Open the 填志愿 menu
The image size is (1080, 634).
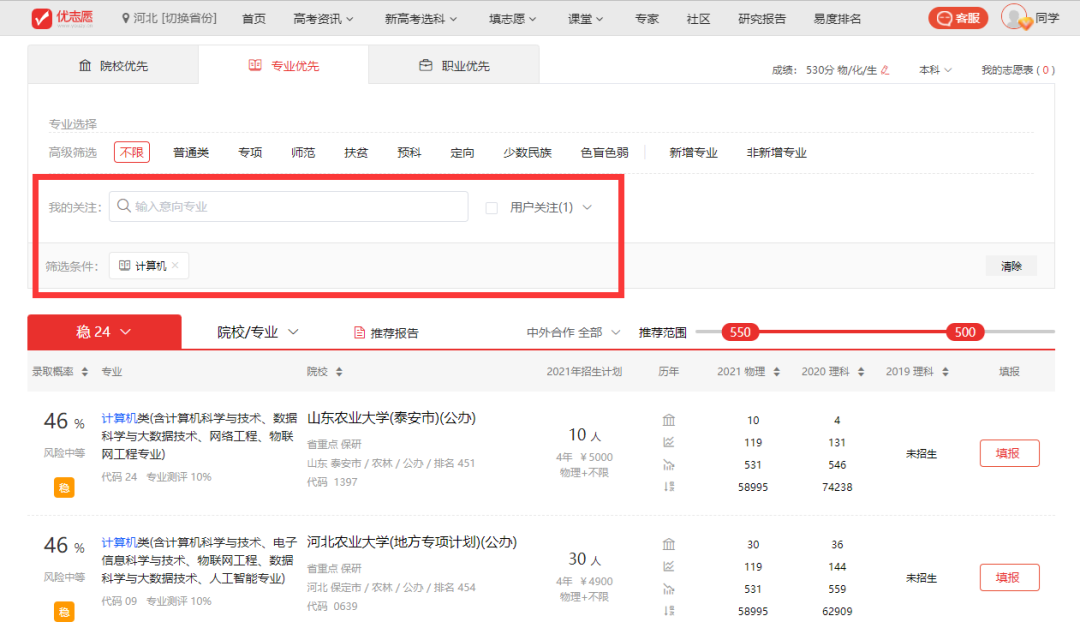pos(513,19)
